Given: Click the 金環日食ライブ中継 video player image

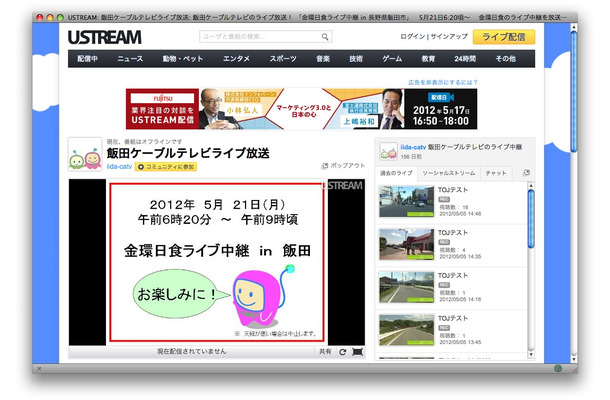Looking at the screenshot, I should (x=217, y=262).
